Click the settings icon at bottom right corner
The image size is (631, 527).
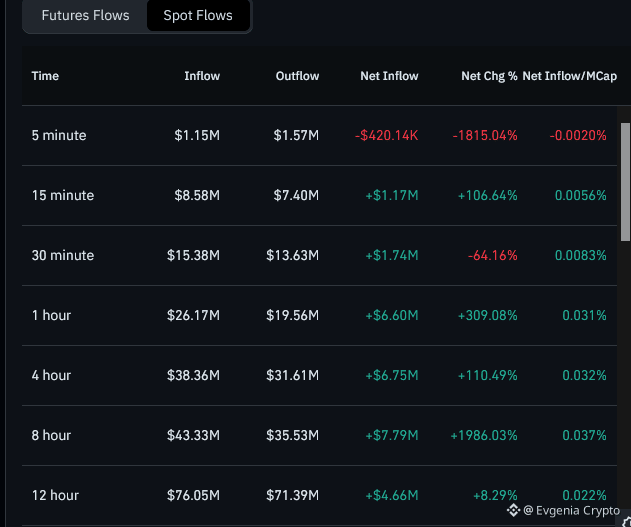coord(626,521)
